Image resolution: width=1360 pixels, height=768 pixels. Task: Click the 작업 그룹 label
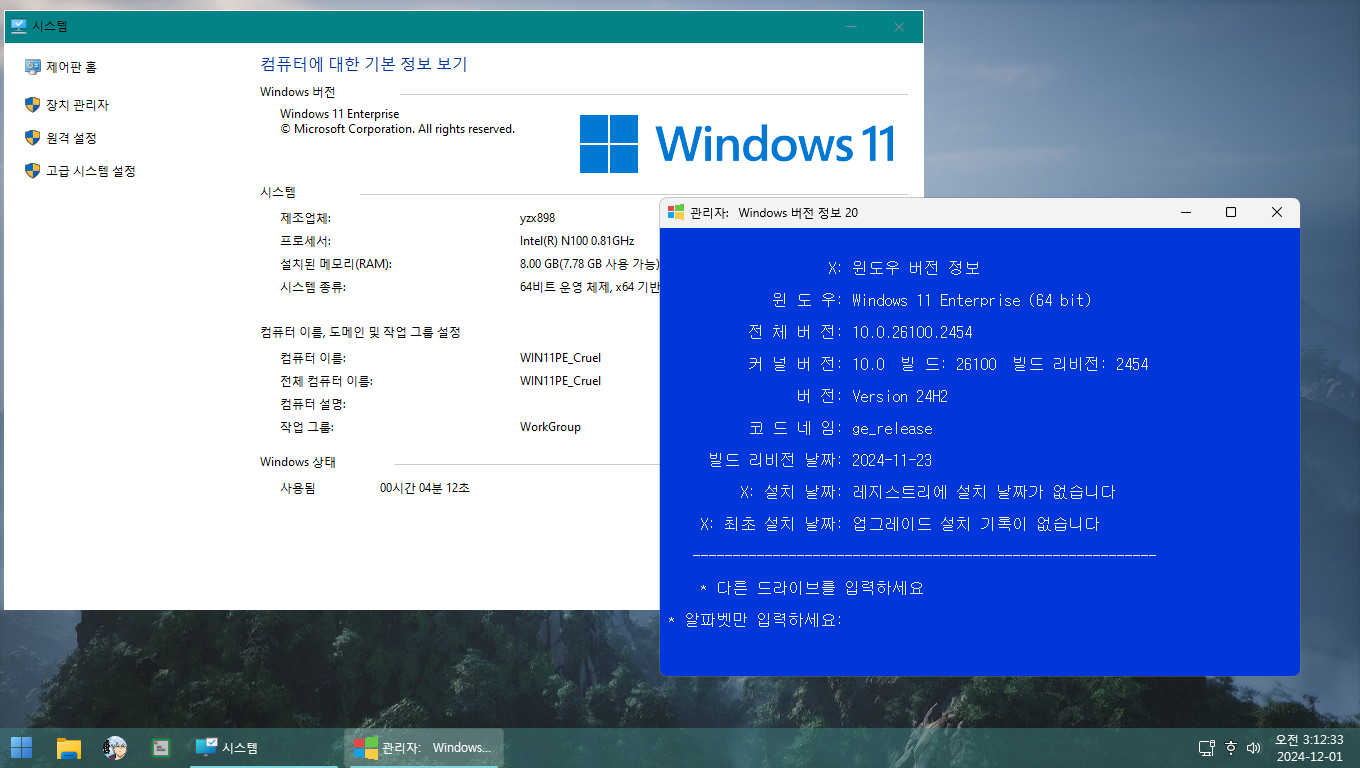pos(307,427)
